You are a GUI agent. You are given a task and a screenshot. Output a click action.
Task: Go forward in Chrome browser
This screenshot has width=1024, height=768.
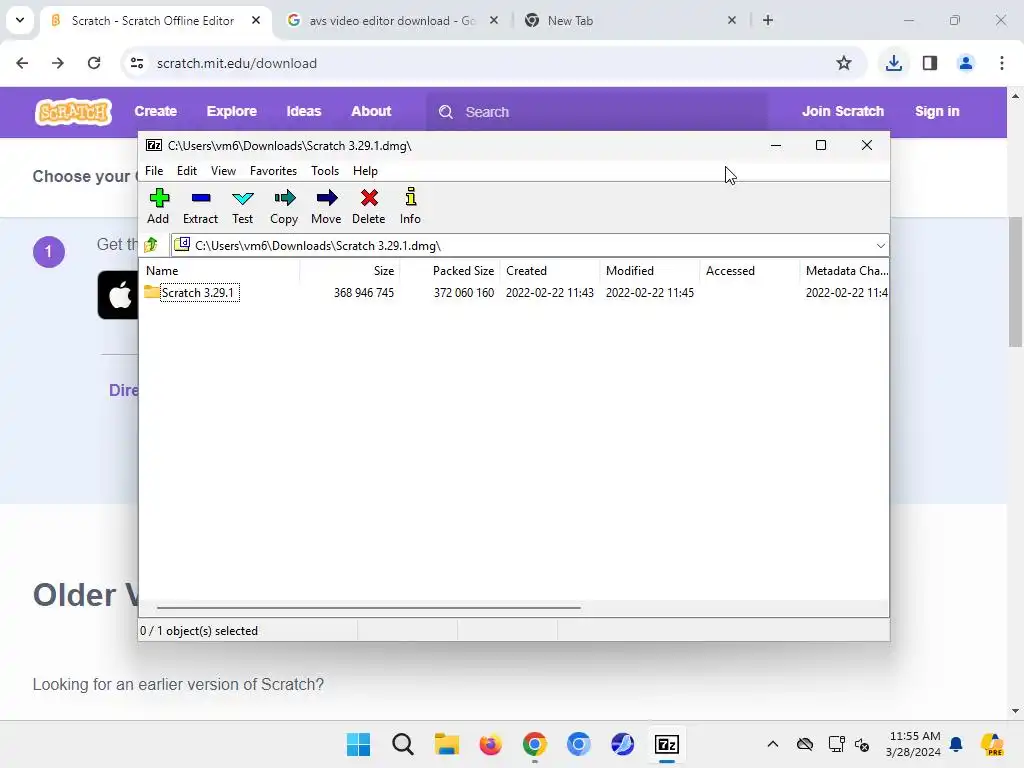(58, 63)
